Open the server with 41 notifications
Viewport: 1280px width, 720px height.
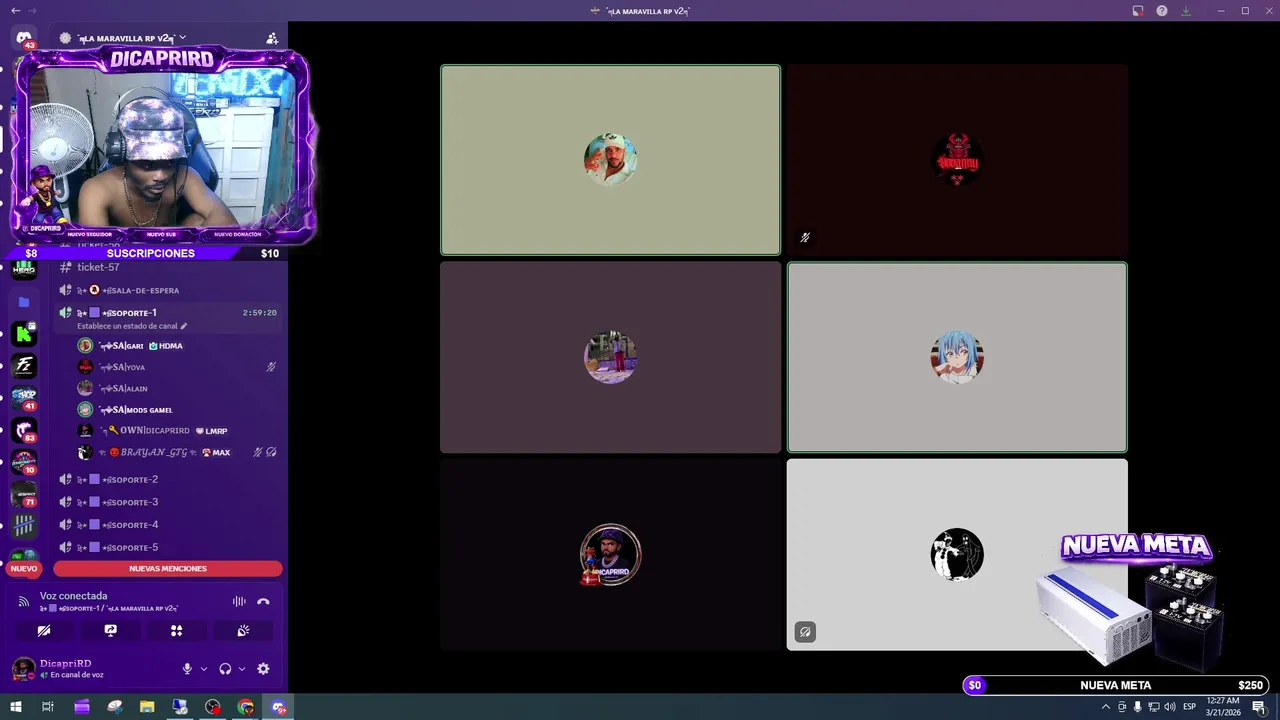24,398
